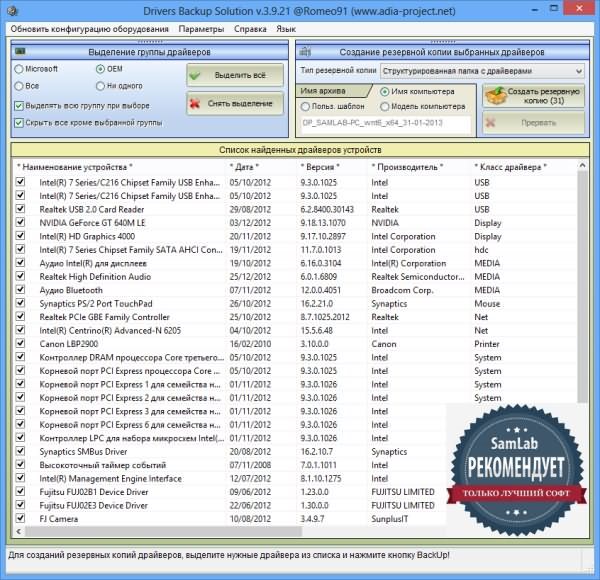Select the 'Ни одного' radio option
The height and width of the screenshot is (580, 600).
pos(100,86)
